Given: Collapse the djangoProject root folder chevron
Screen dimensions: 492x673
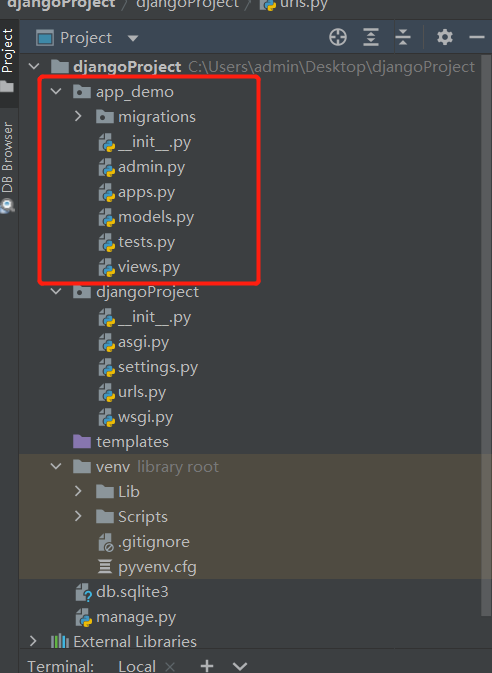Looking at the screenshot, I should [34, 67].
